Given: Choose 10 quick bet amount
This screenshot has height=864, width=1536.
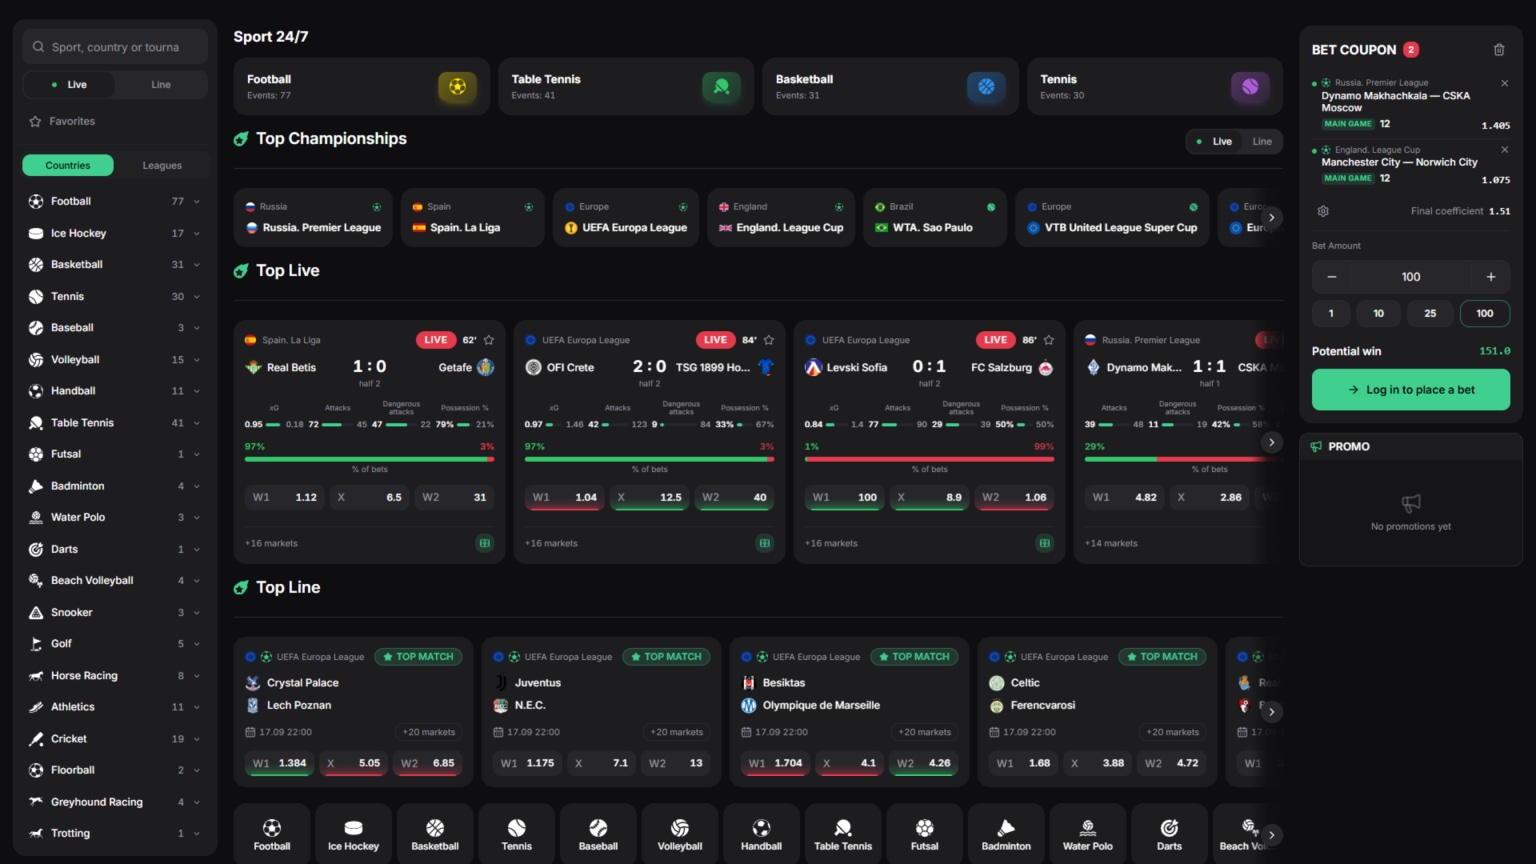Looking at the screenshot, I should [1379, 313].
